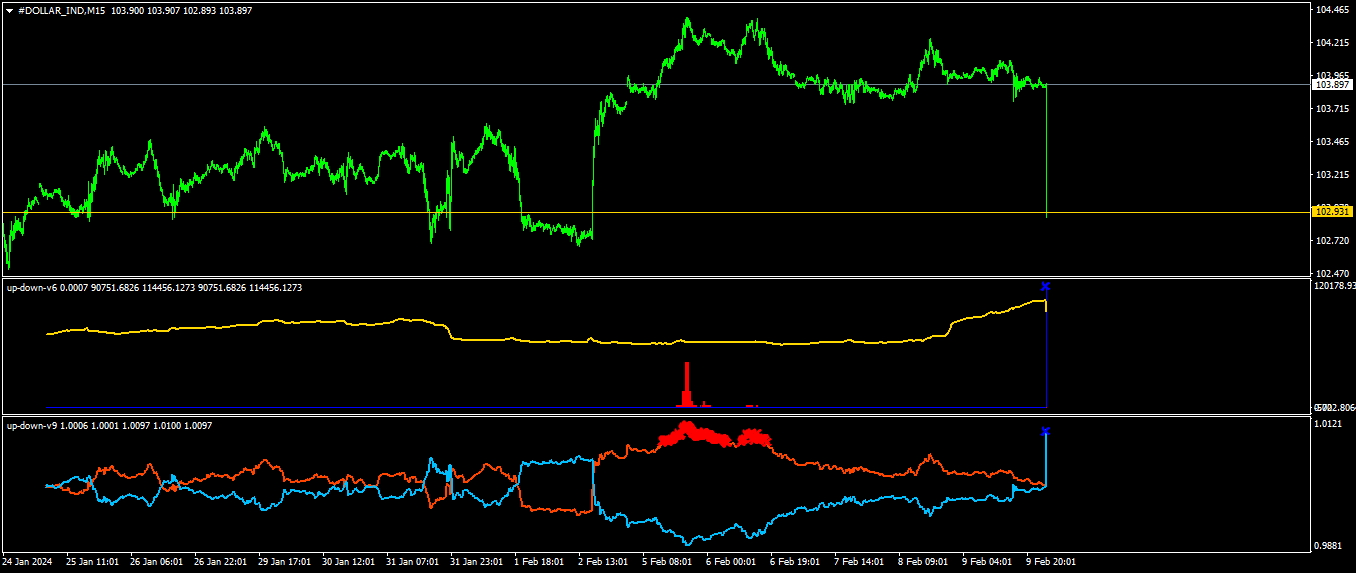The image size is (1356, 573).
Task: Click the triangle arrow beside #DOLLAR_IND,M15
Action: (x=10, y=9)
